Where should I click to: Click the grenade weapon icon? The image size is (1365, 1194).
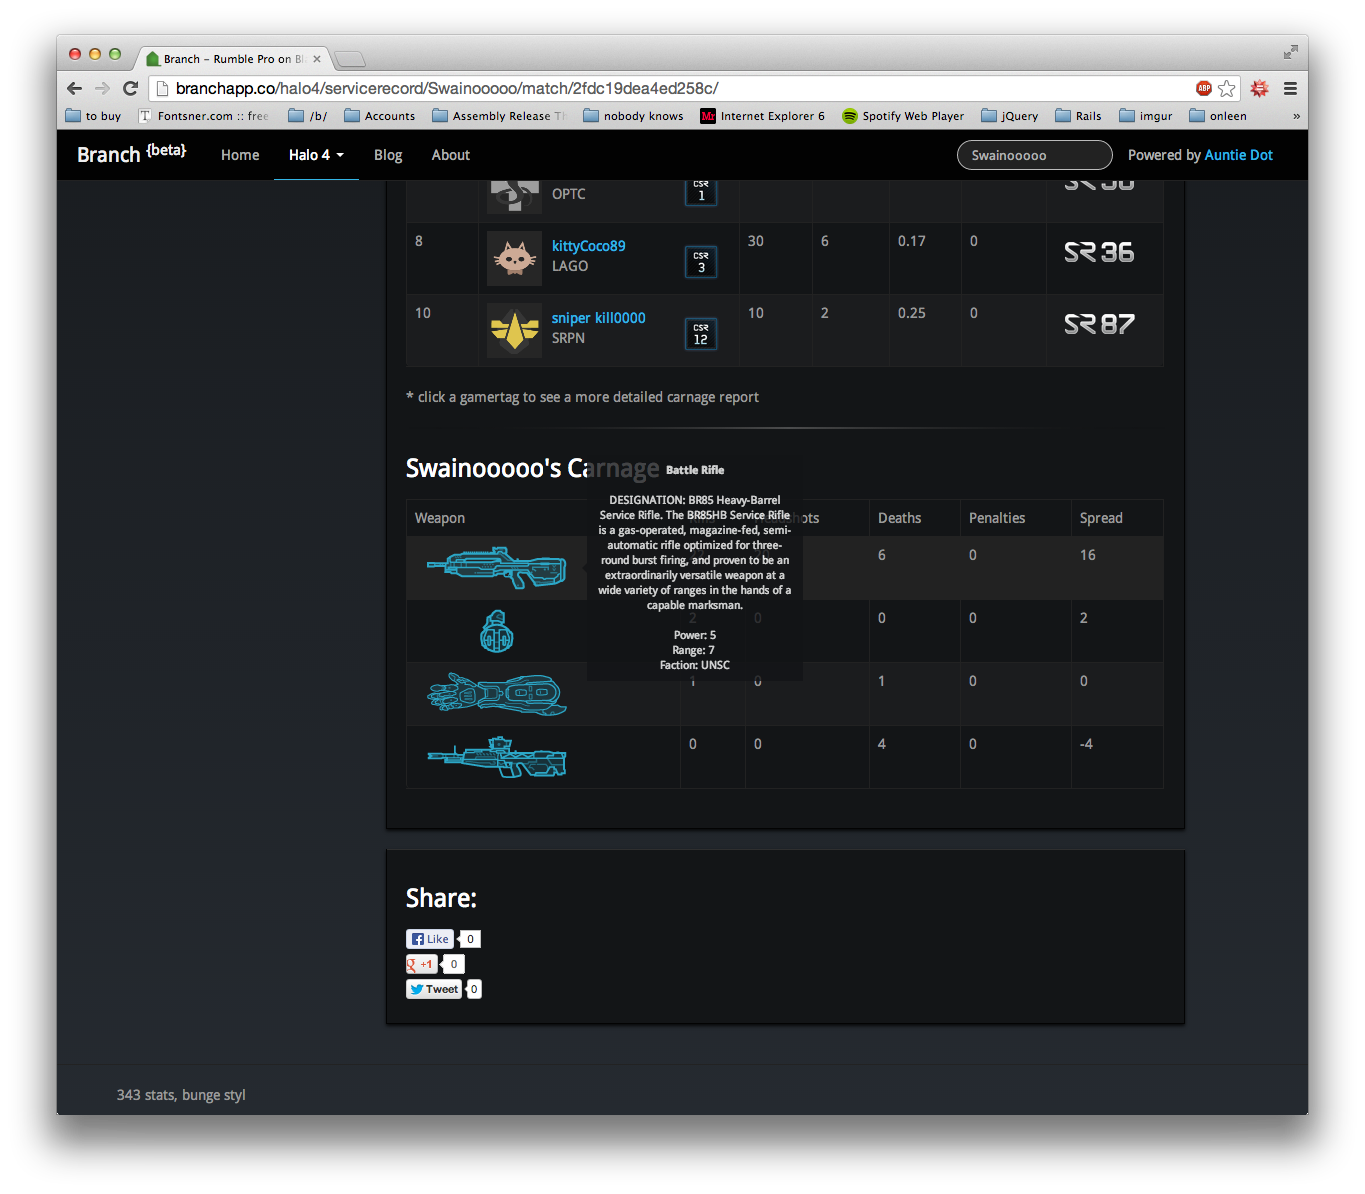[496, 631]
